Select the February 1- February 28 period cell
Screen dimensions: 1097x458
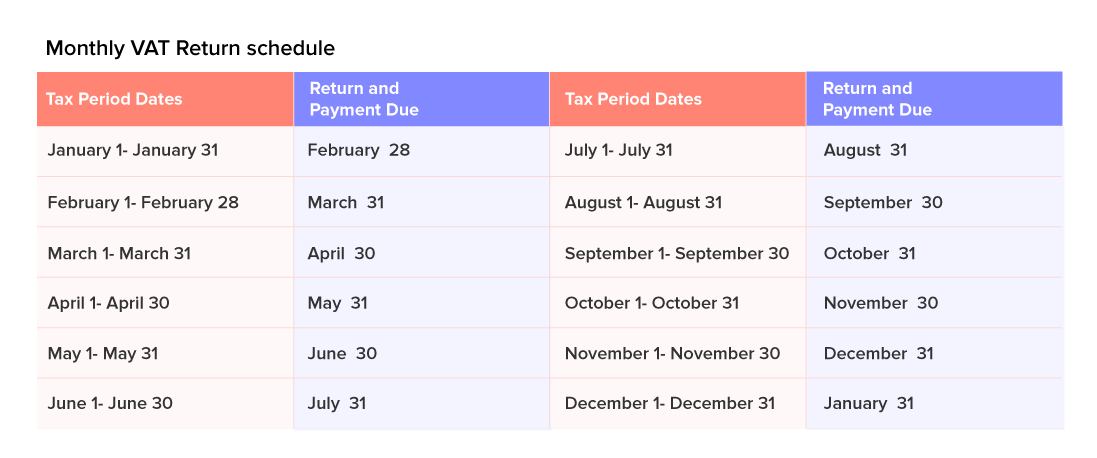point(143,203)
